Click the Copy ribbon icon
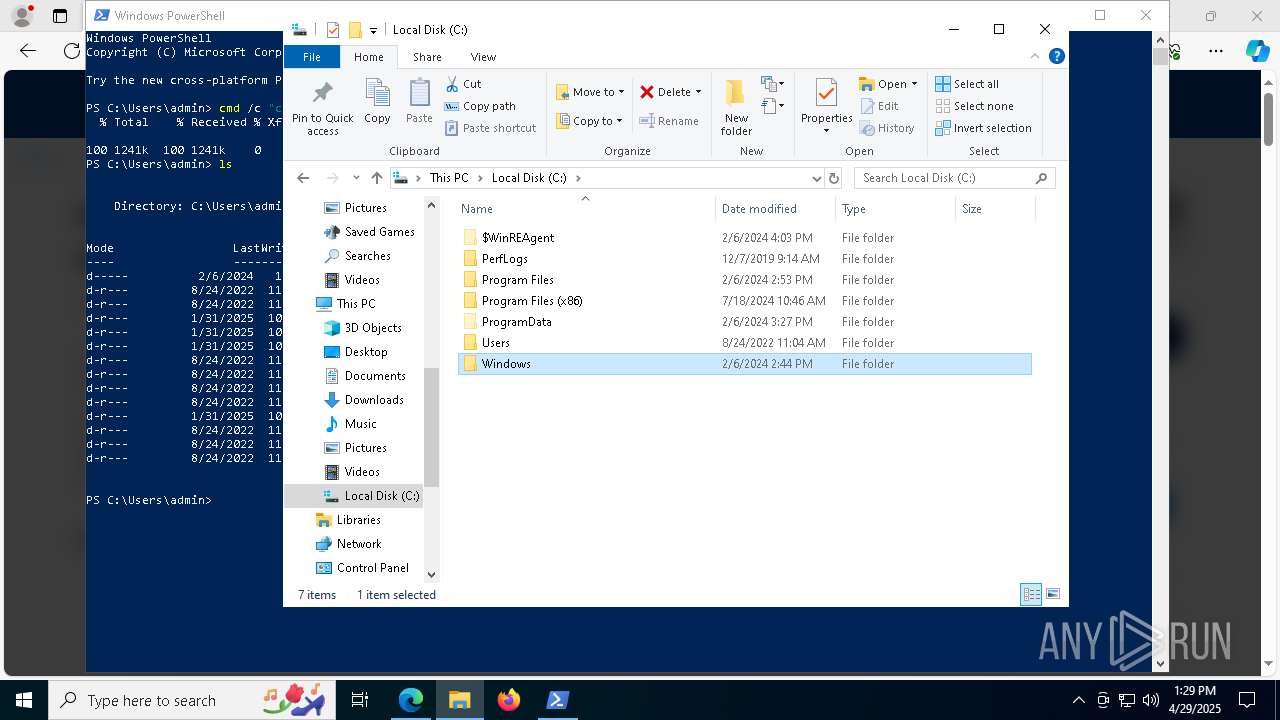This screenshot has height=720, width=1280. coord(377,102)
